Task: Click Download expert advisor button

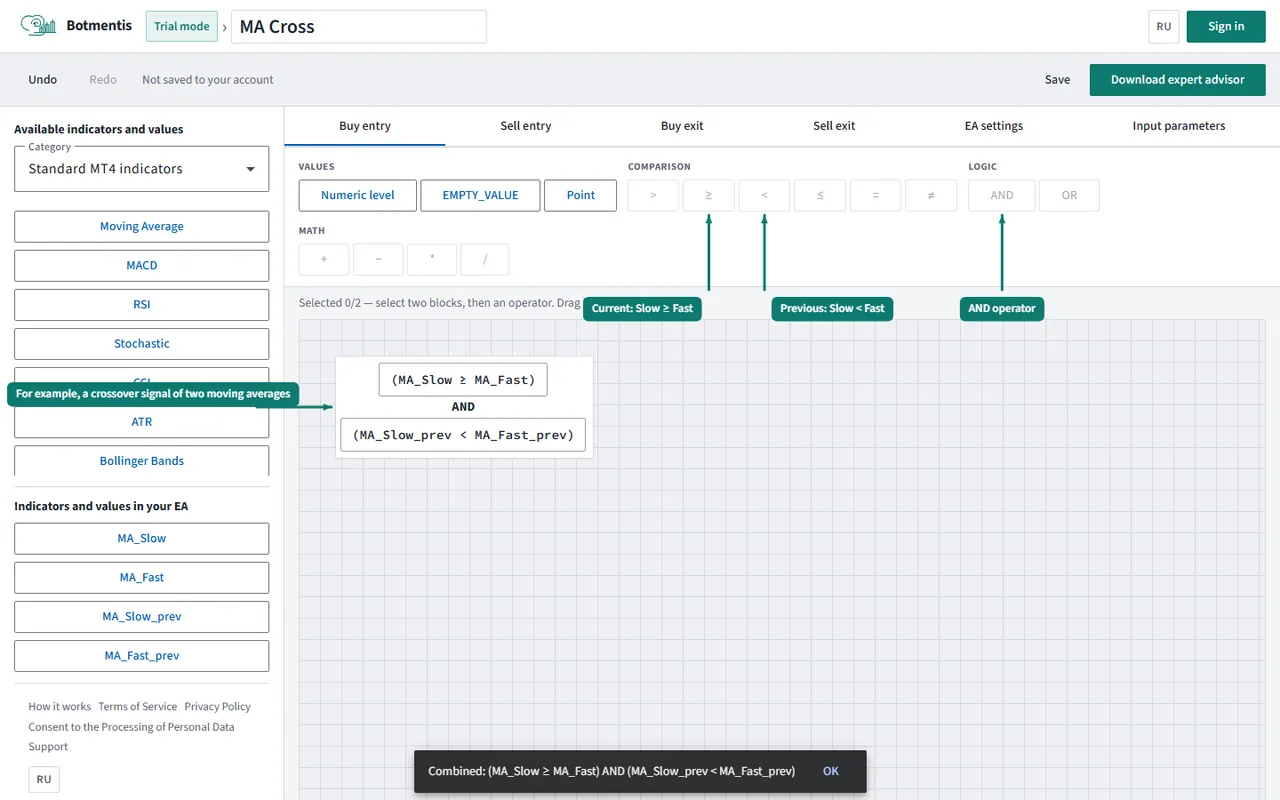Action: point(1178,79)
